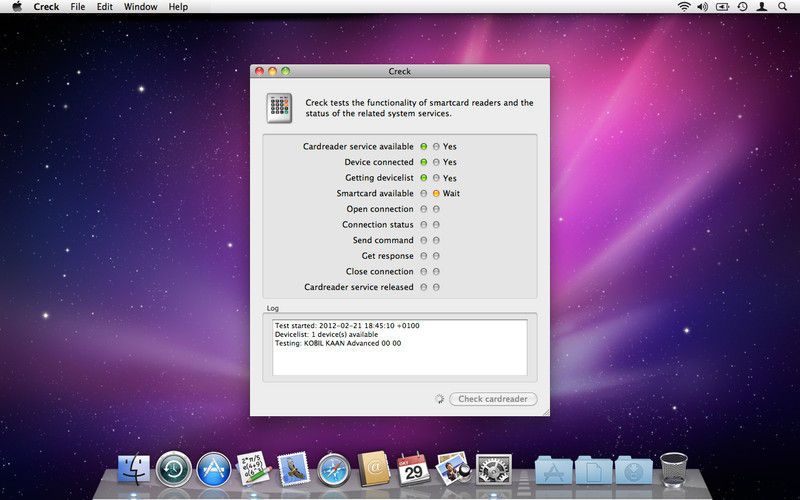Click 'Testing: KOBIL KAAN Advanced 00 00' log line
The width and height of the screenshot is (800, 500).
(338, 343)
